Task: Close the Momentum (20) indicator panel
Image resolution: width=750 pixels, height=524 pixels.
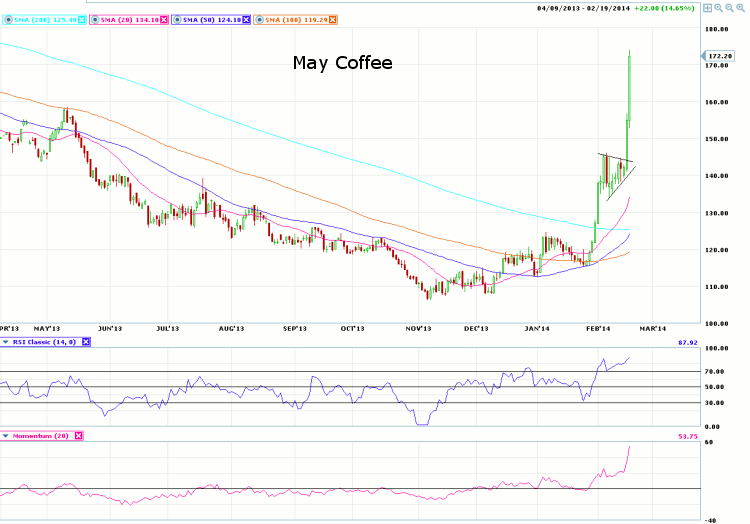Action: [x=78, y=436]
